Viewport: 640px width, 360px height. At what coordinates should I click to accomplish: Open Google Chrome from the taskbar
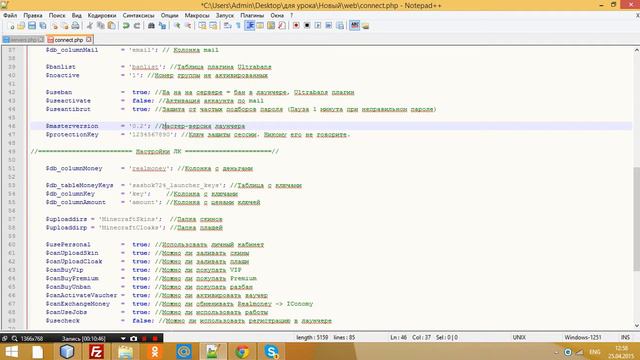pyautogui.click(x=242, y=352)
